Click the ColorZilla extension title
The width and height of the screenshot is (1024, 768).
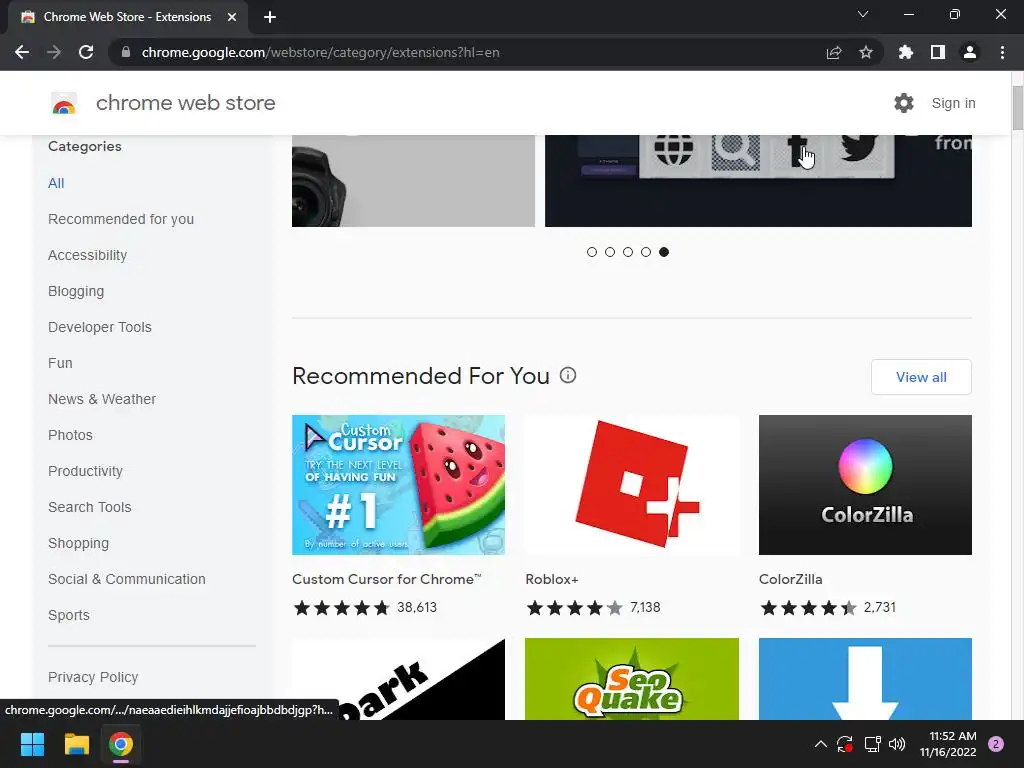pyautogui.click(x=790, y=579)
